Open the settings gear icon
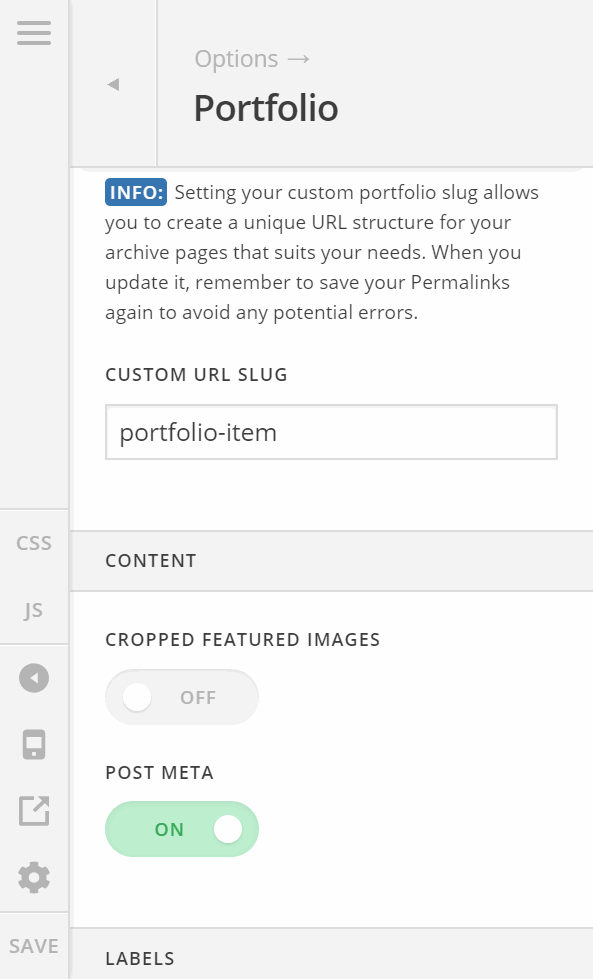Screen dimensions: 593x979 click(x=34, y=877)
